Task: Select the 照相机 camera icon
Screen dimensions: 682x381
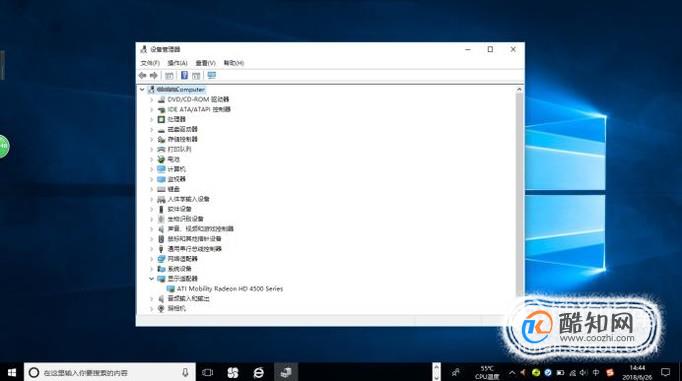Action: pyautogui.click(x=161, y=308)
